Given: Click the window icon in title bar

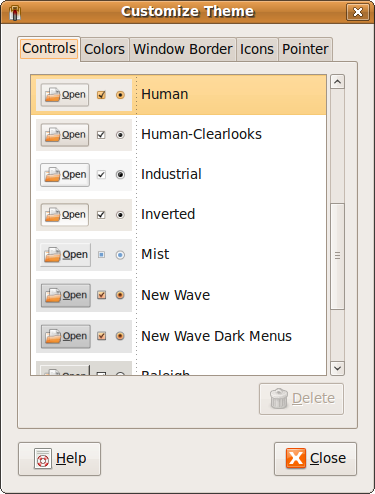Looking at the screenshot, I should [15, 13].
